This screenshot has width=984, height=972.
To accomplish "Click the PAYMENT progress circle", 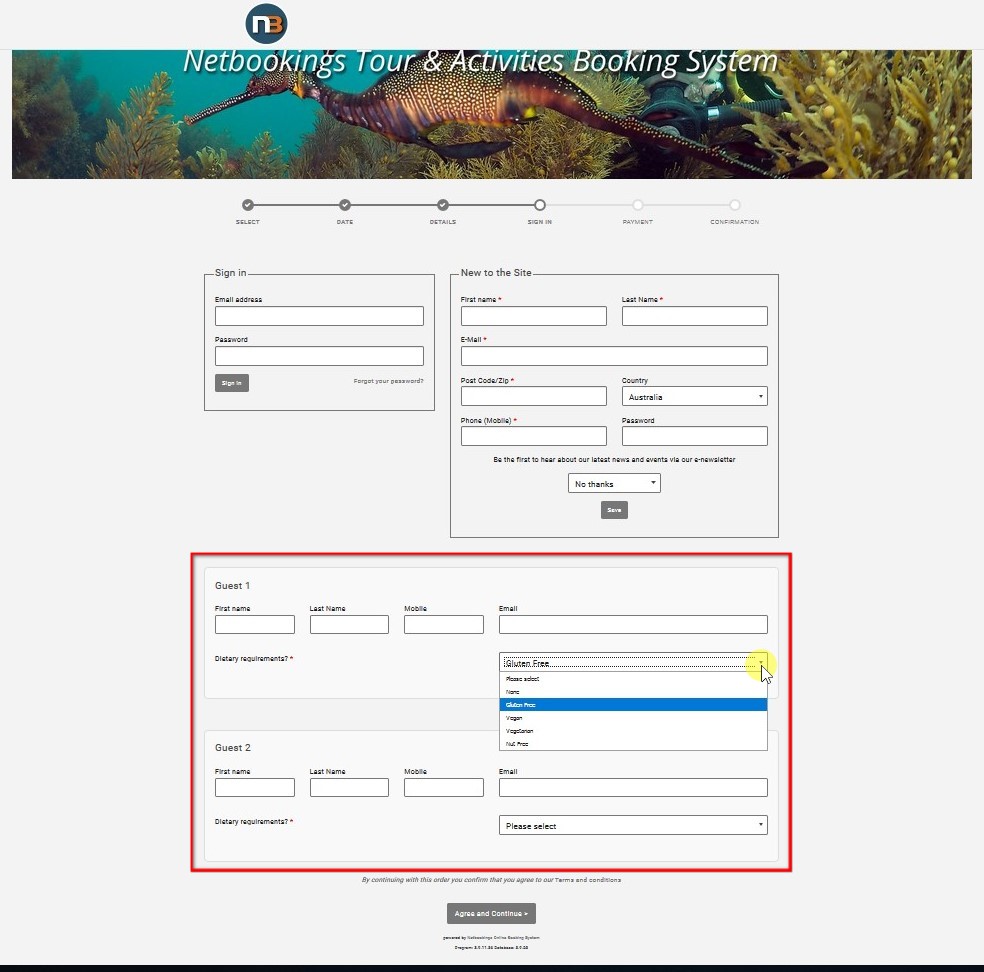I will pos(637,203).
